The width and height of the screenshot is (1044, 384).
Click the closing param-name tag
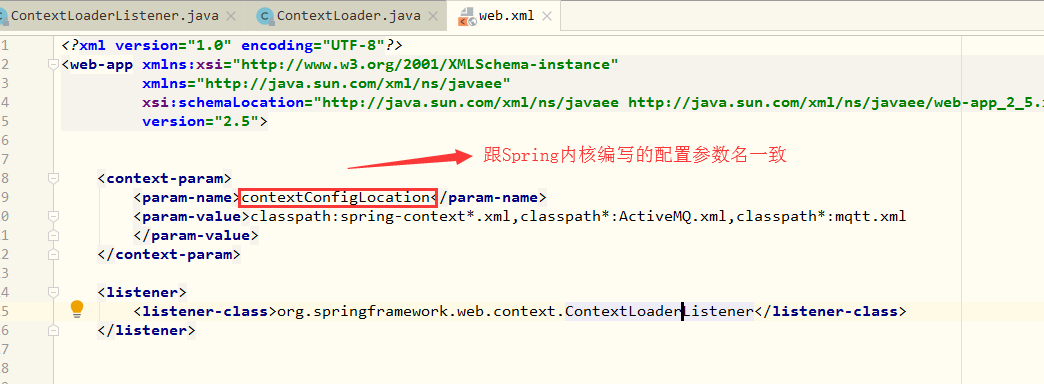tap(489, 198)
